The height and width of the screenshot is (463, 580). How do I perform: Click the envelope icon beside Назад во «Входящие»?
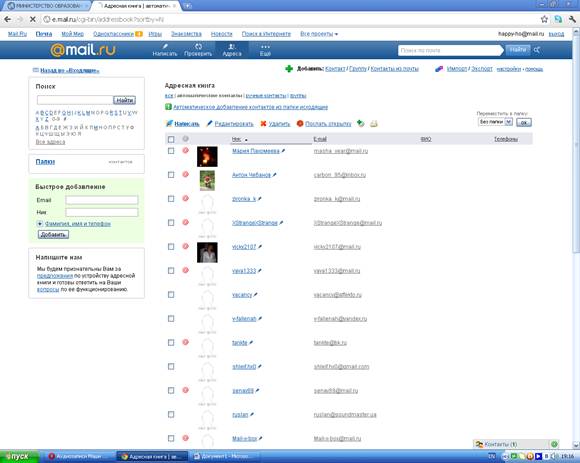(36, 70)
